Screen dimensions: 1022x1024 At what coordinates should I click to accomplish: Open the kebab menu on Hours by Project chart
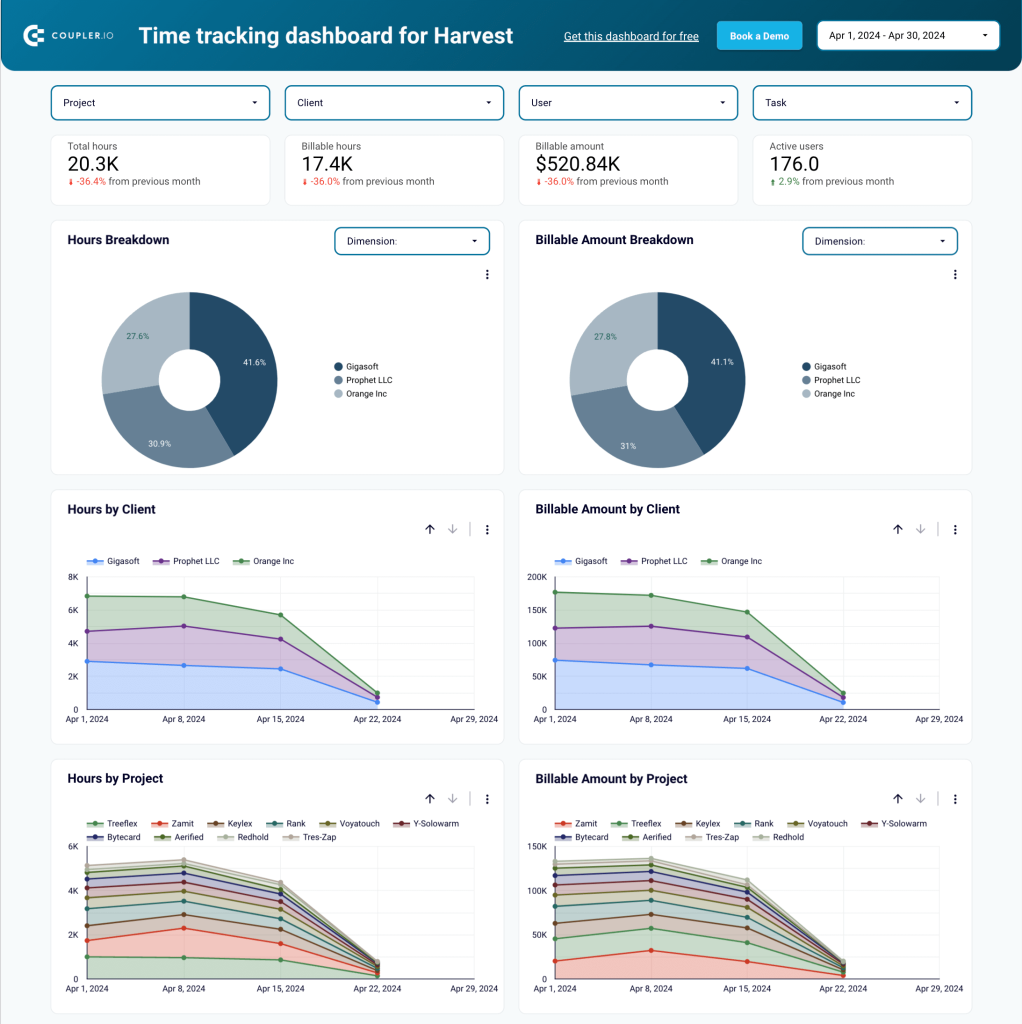(x=487, y=799)
